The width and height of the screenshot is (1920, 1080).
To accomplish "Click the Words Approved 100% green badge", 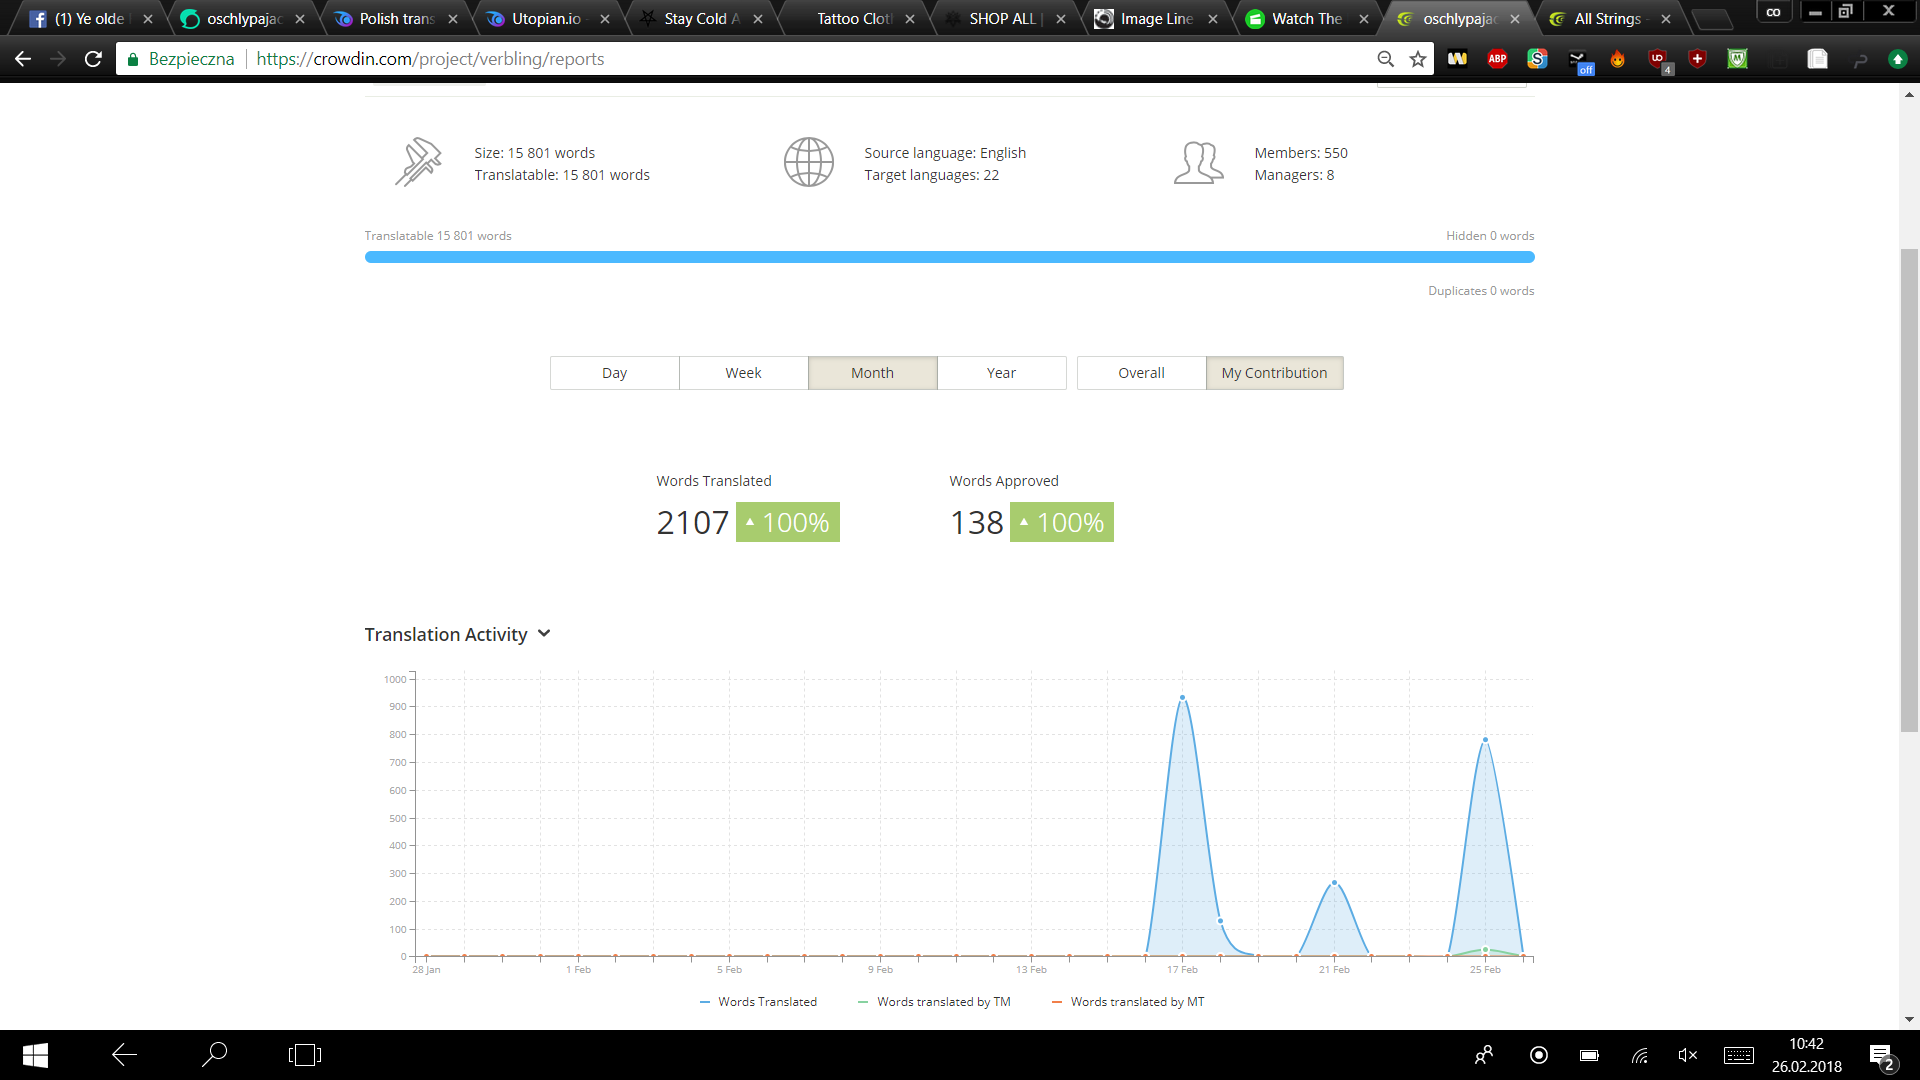I will [x=1062, y=522].
